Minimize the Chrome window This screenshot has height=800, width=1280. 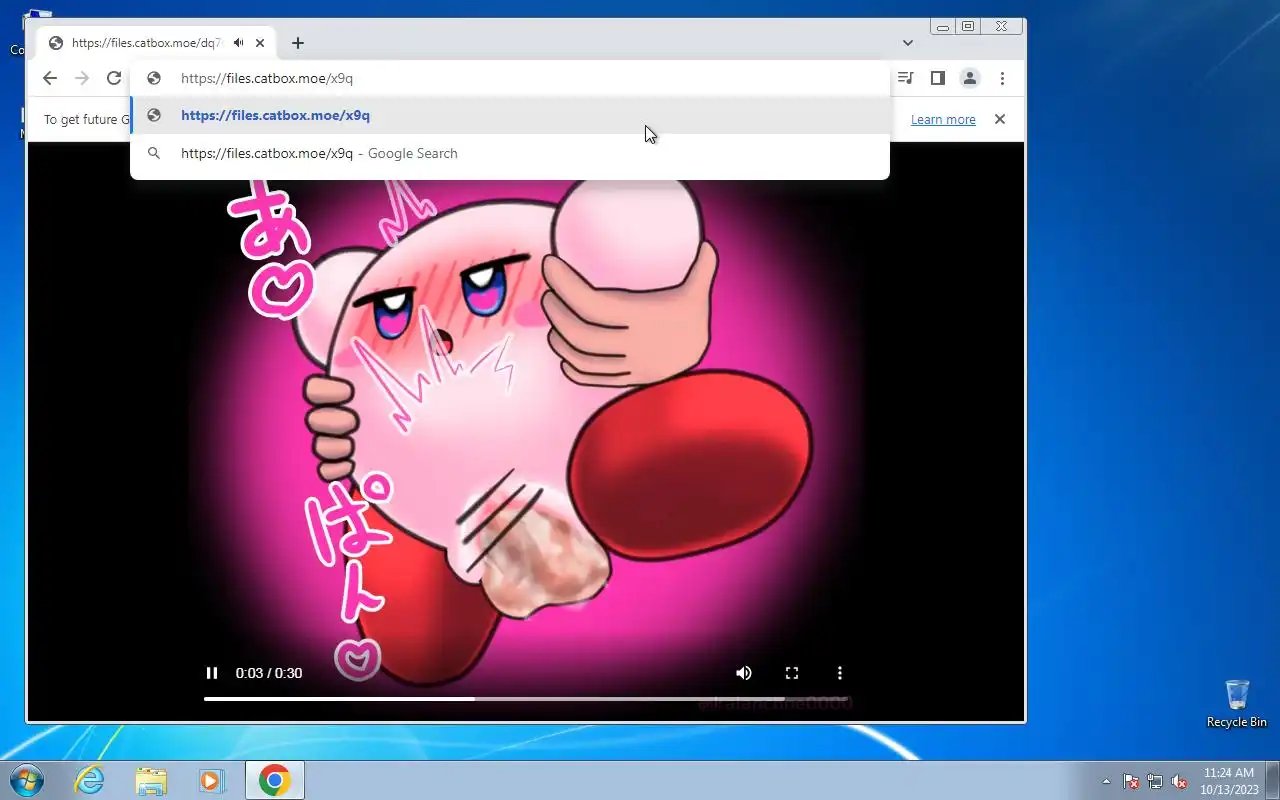click(943, 27)
